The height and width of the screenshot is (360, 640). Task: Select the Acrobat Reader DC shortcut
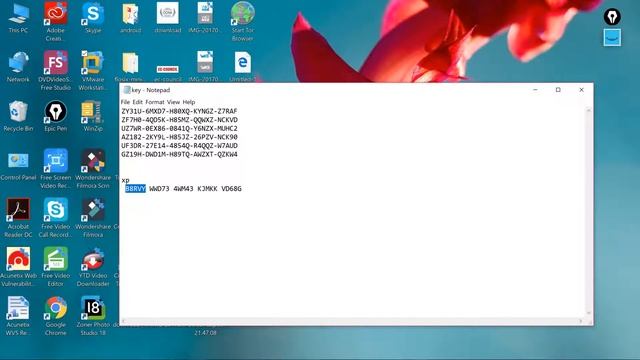click(18, 218)
